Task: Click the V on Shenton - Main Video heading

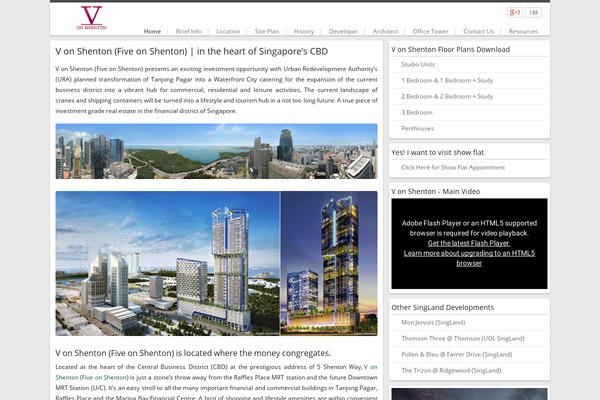Action: pyautogui.click(x=435, y=191)
